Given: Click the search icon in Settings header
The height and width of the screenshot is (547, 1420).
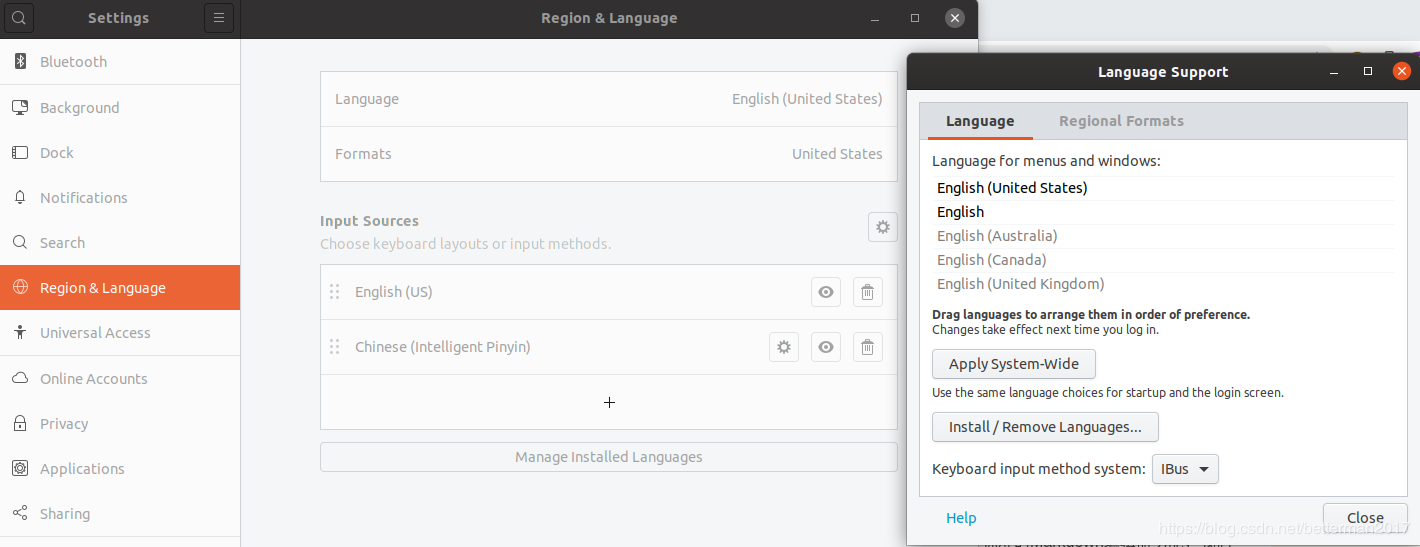Looking at the screenshot, I should click(x=19, y=18).
